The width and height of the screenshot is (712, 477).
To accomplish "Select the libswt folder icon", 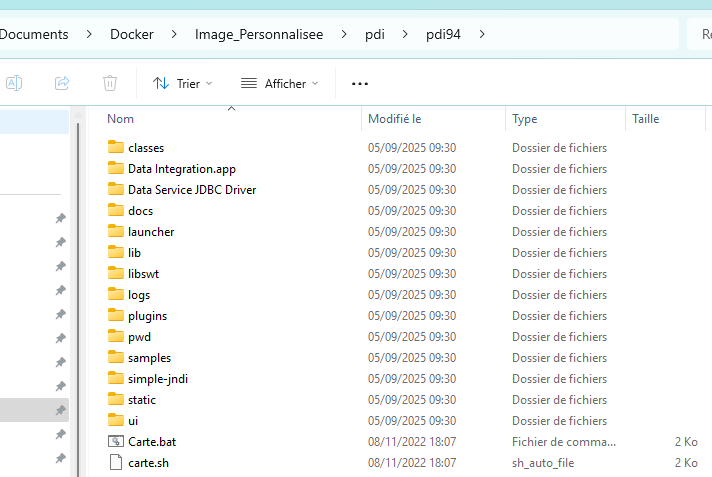I will pyautogui.click(x=116, y=273).
